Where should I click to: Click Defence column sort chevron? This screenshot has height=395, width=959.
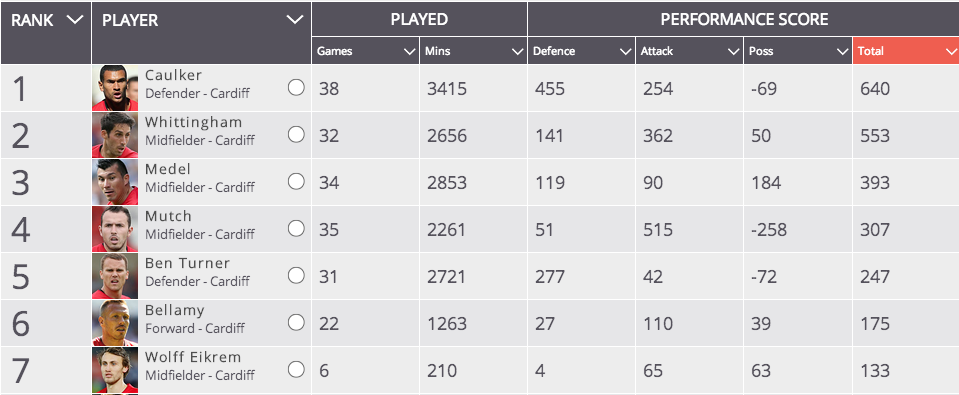coord(626,52)
